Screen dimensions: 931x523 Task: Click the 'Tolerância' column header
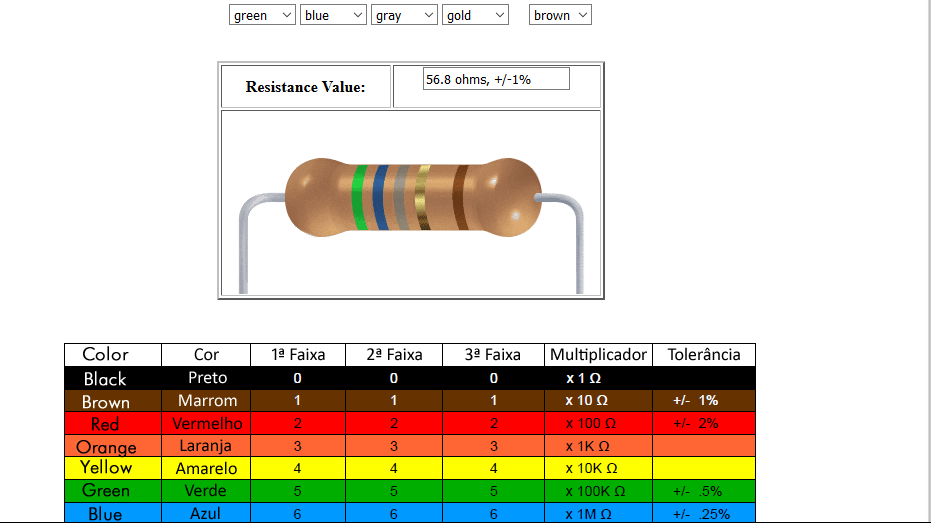[704, 354]
